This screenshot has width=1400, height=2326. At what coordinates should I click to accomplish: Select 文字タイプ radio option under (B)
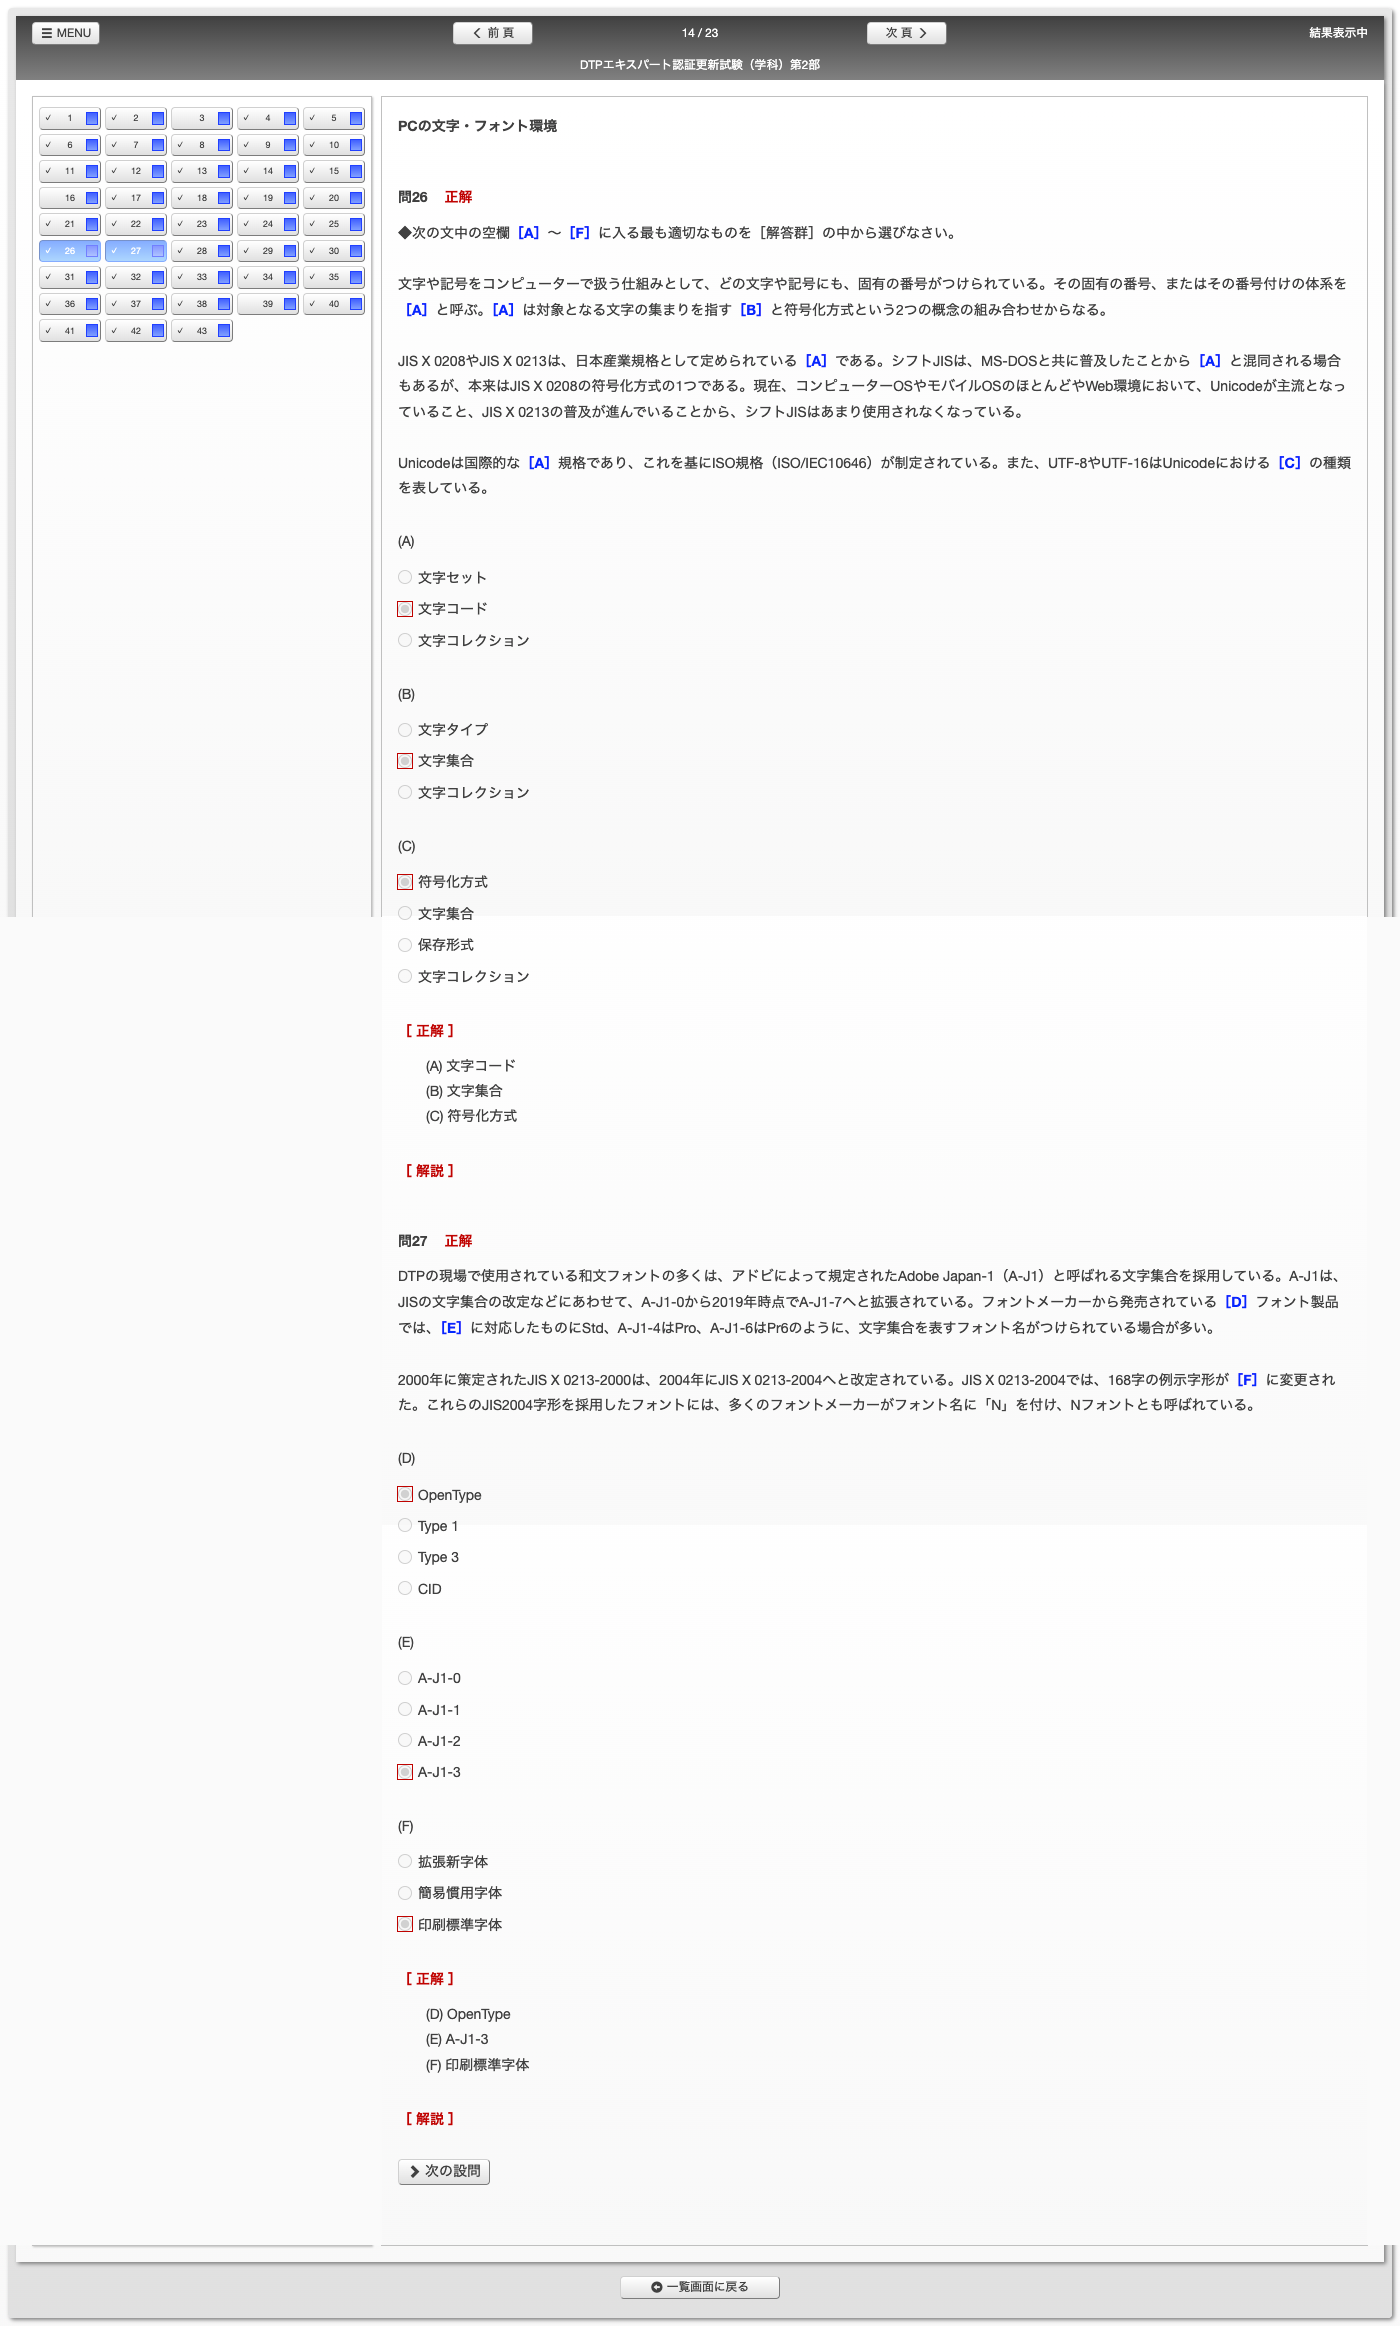[405, 730]
